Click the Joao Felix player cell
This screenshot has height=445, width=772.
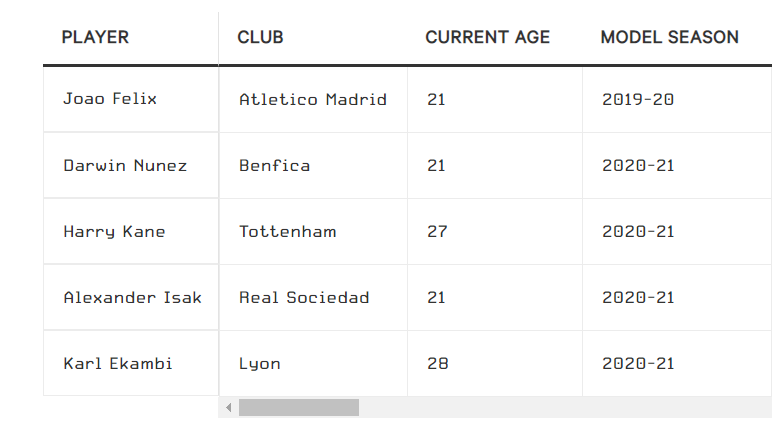coord(110,99)
